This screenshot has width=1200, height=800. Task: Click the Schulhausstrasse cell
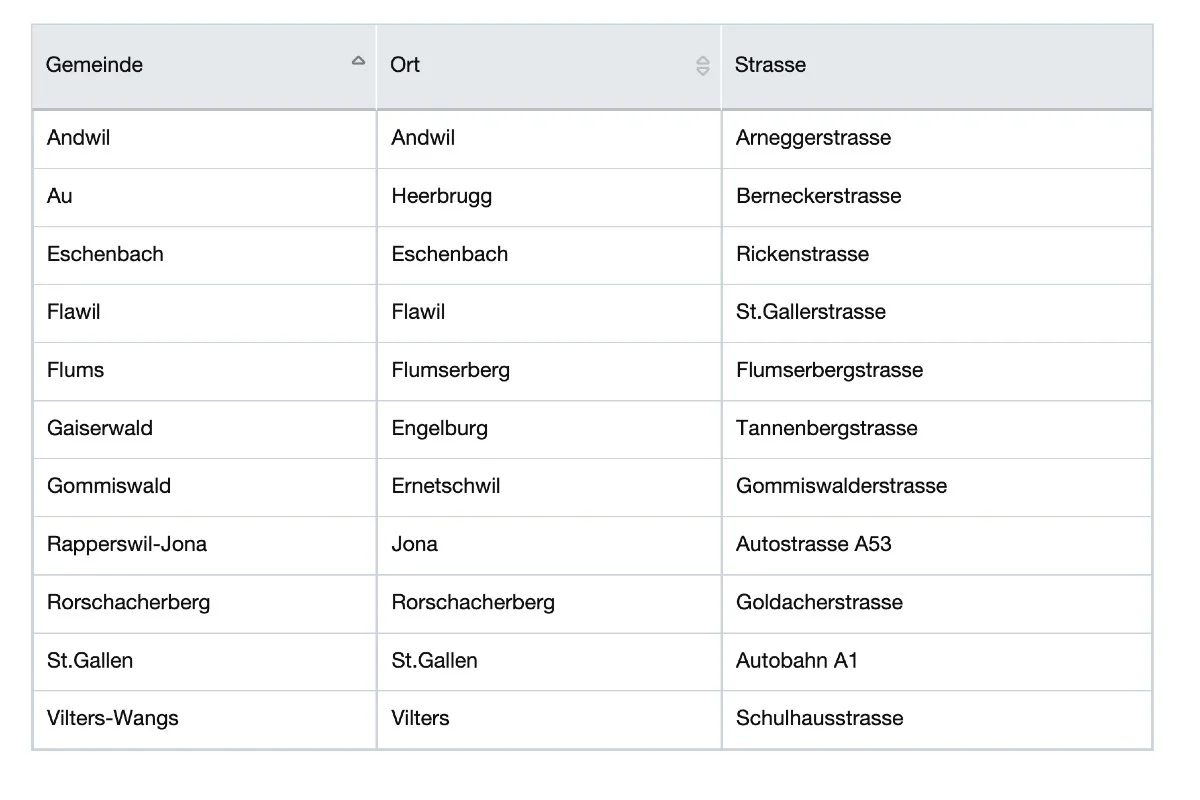[937, 719]
